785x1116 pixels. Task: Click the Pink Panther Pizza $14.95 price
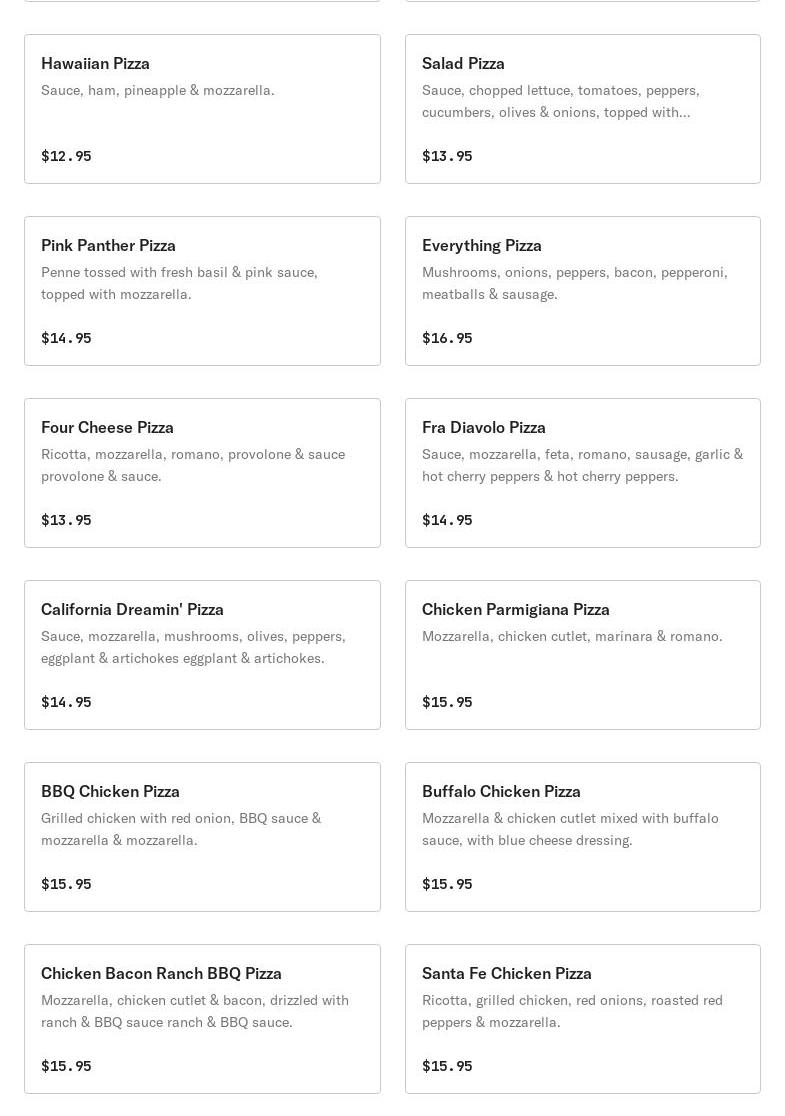66,338
